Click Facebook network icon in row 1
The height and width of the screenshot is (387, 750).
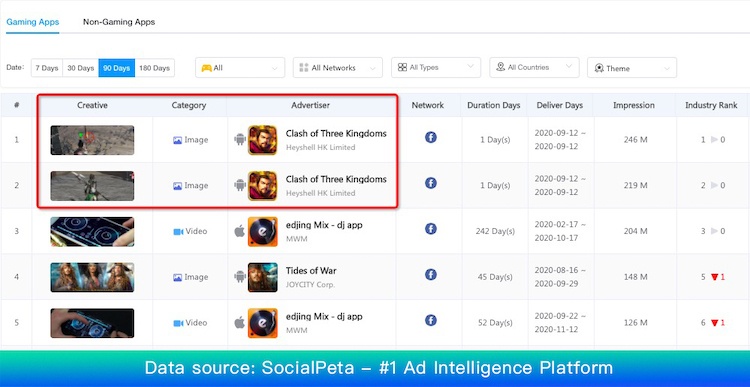coord(430,137)
